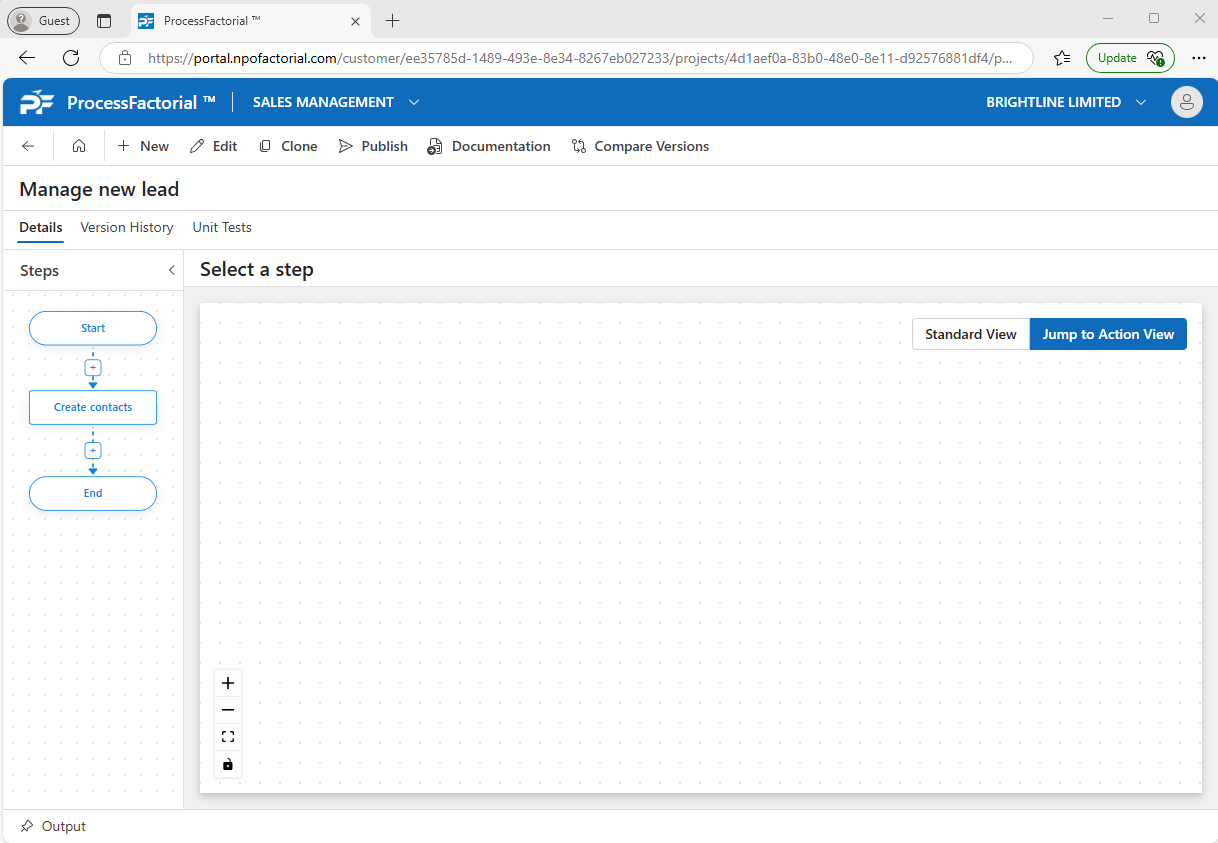Click the Publish button
This screenshot has height=843, width=1218.
coord(373,146)
